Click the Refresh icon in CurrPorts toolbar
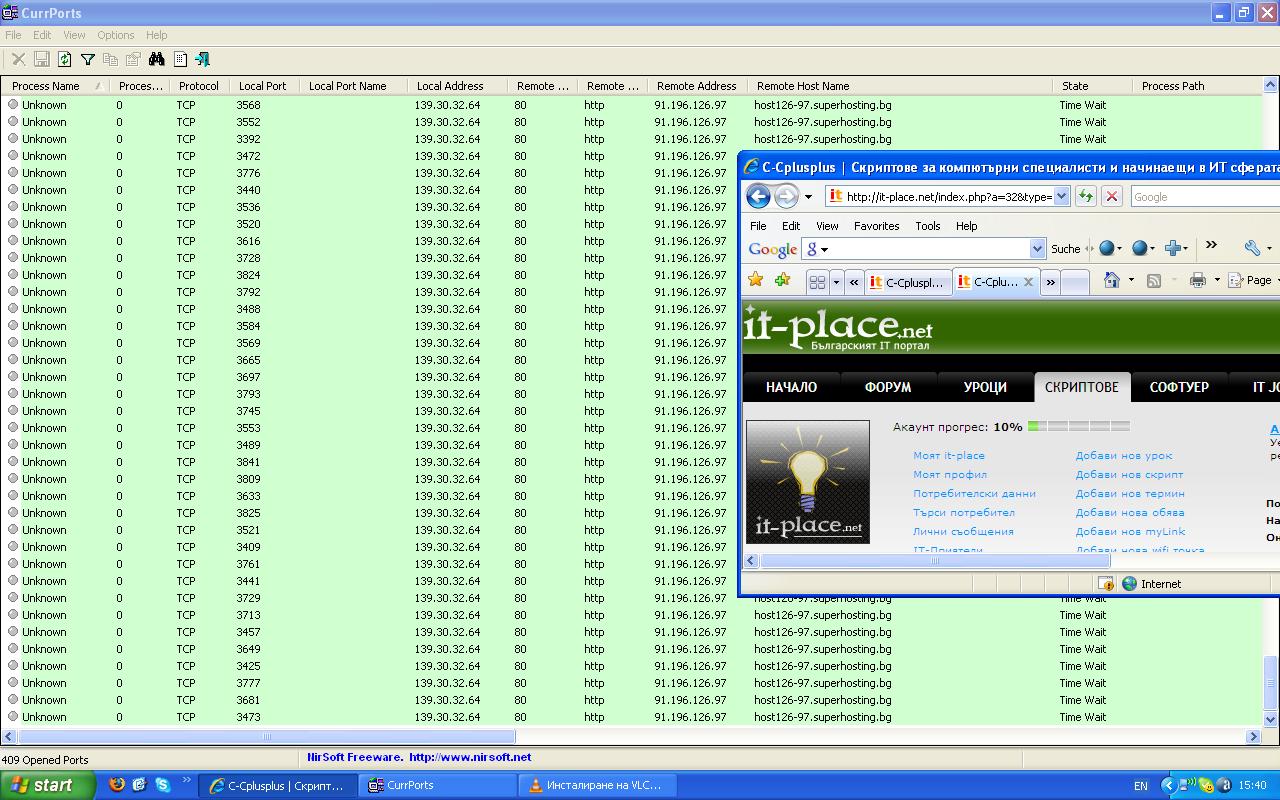Image resolution: width=1280 pixels, height=800 pixels. coord(64,60)
